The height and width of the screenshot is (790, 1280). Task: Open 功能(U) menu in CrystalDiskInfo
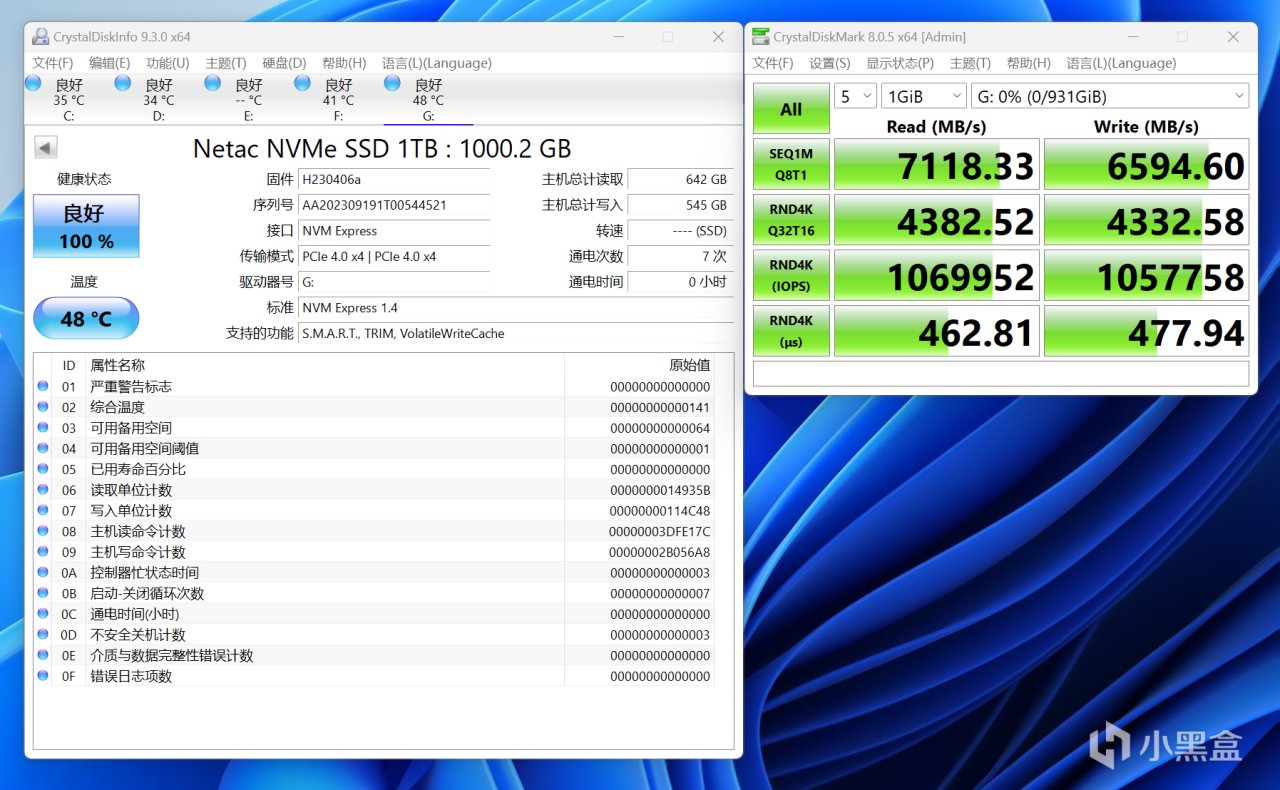(x=168, y=63)
